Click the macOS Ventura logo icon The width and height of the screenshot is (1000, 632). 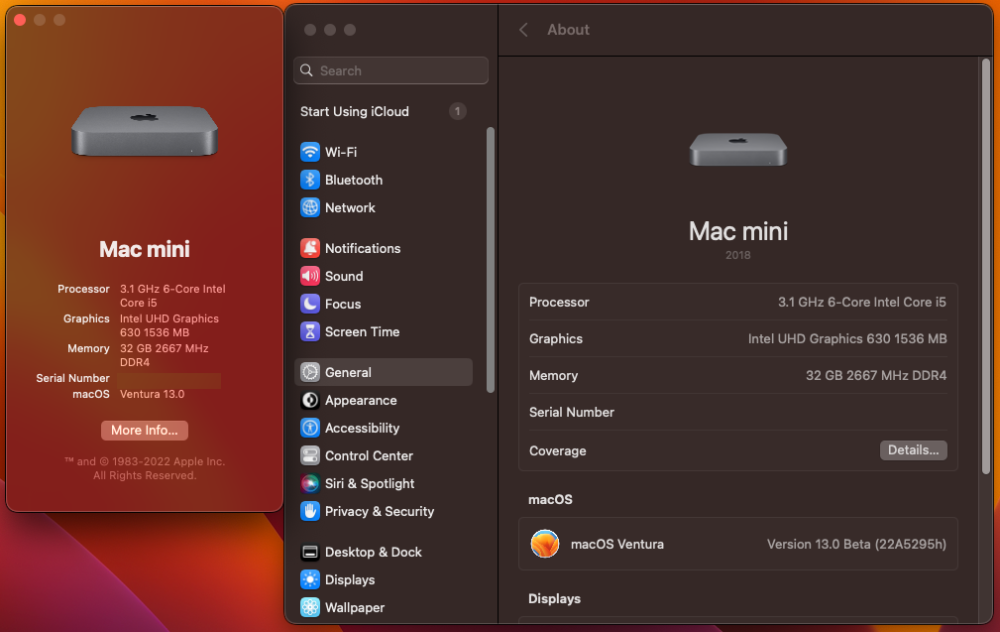pyautogui.click(x=545, y=544)
